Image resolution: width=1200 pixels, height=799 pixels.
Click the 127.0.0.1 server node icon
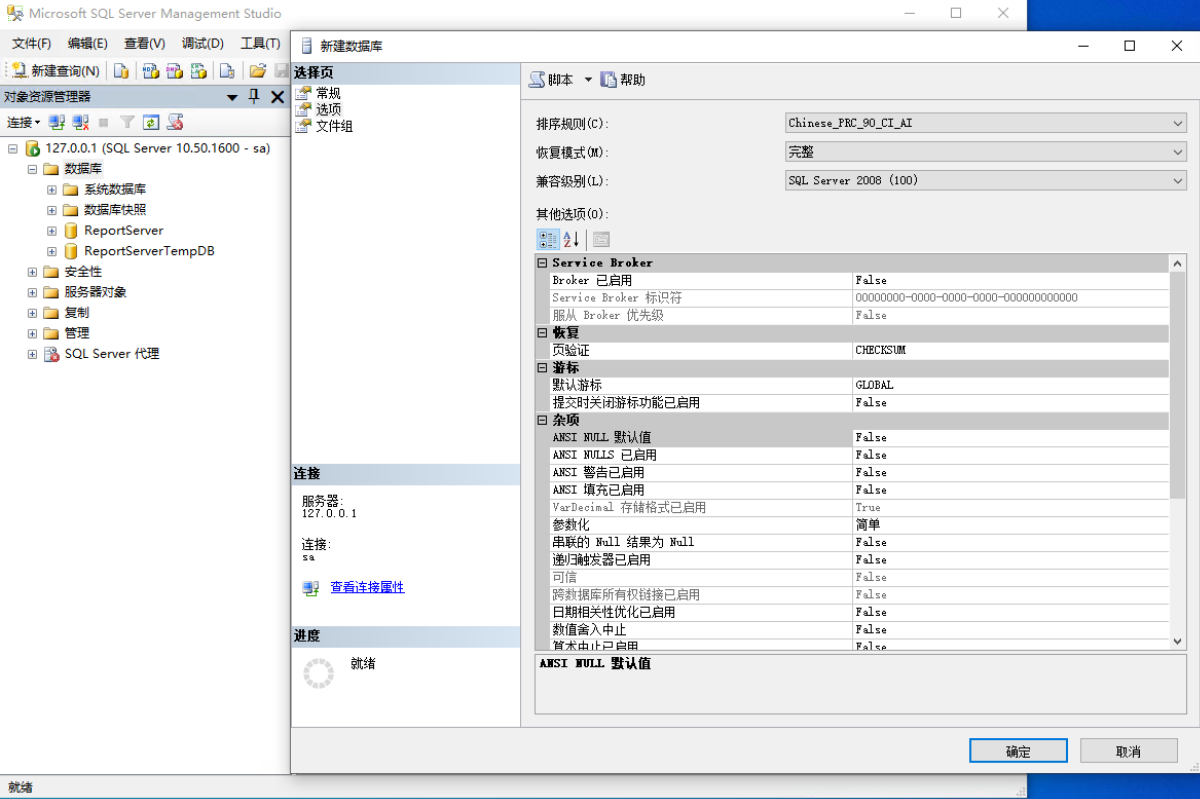[x=33, y=148]
